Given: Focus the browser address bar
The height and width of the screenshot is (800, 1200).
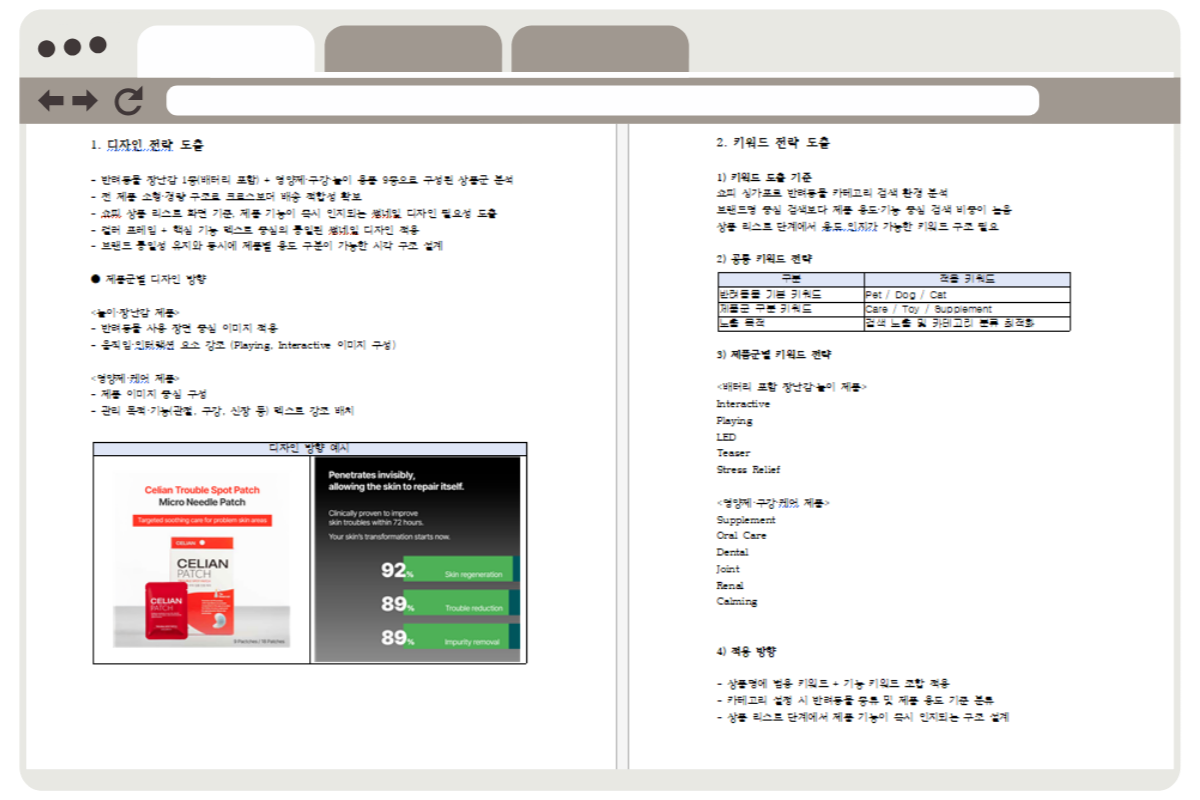Looking at the screenshot, I should click(602, 101).
